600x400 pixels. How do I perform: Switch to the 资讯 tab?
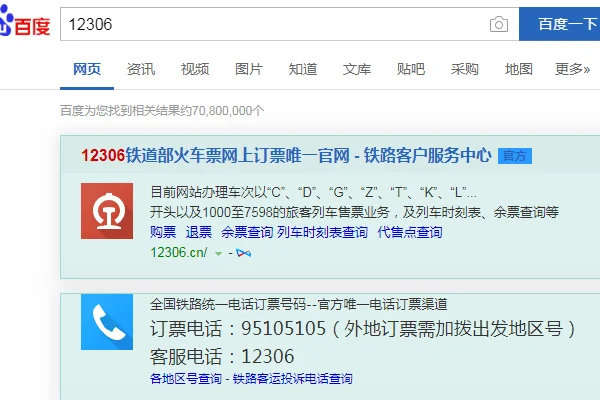point(141,69)
